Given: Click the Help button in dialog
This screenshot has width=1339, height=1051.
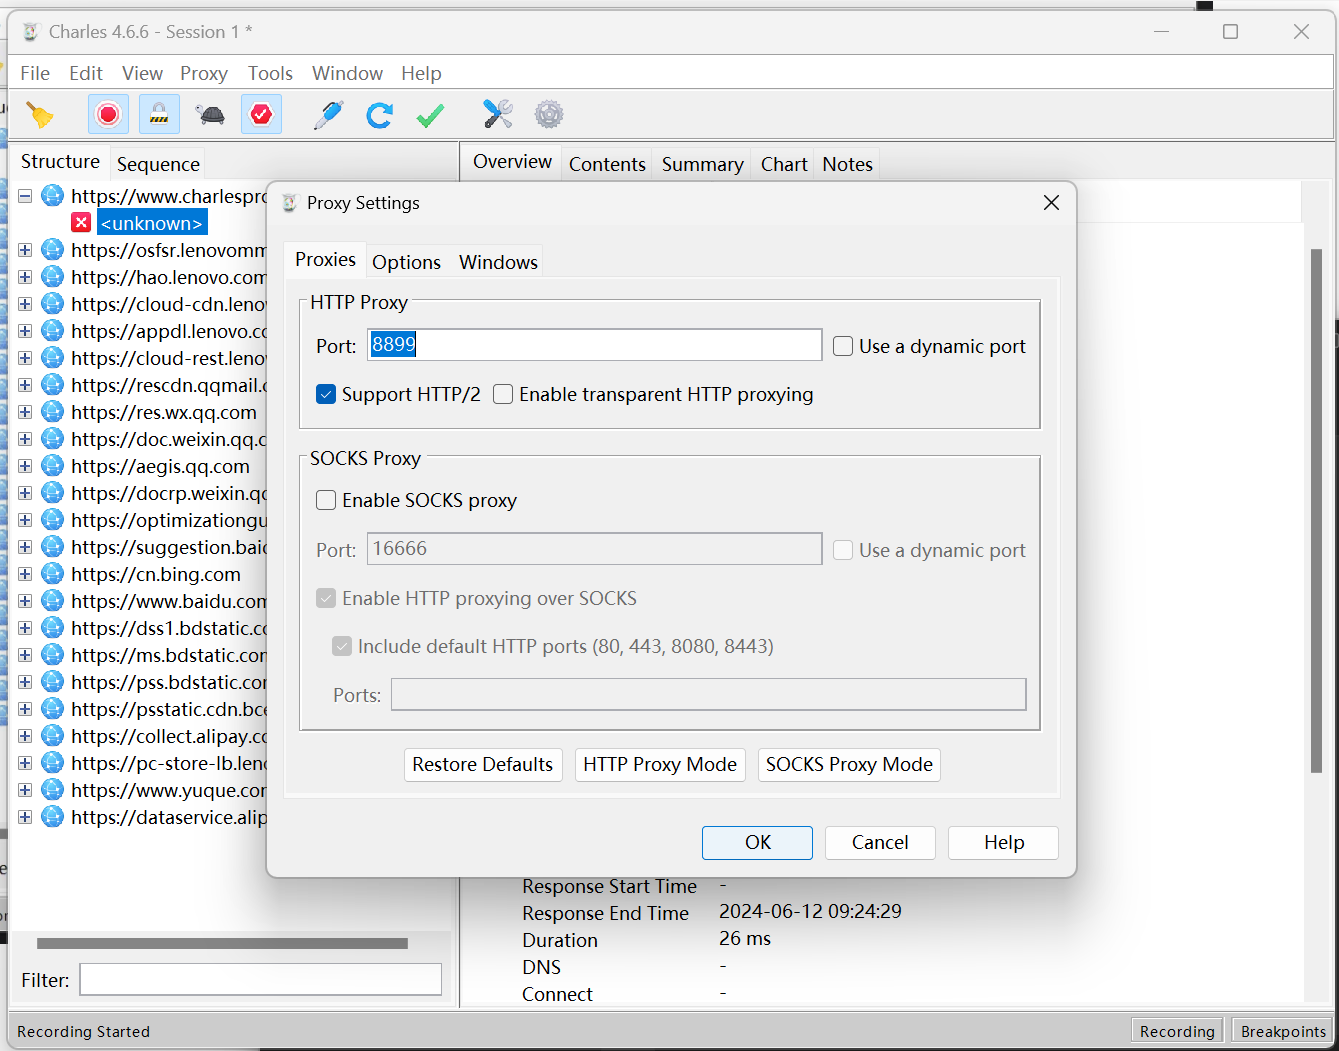Looking at the screenshot, I should (1003, 843).
